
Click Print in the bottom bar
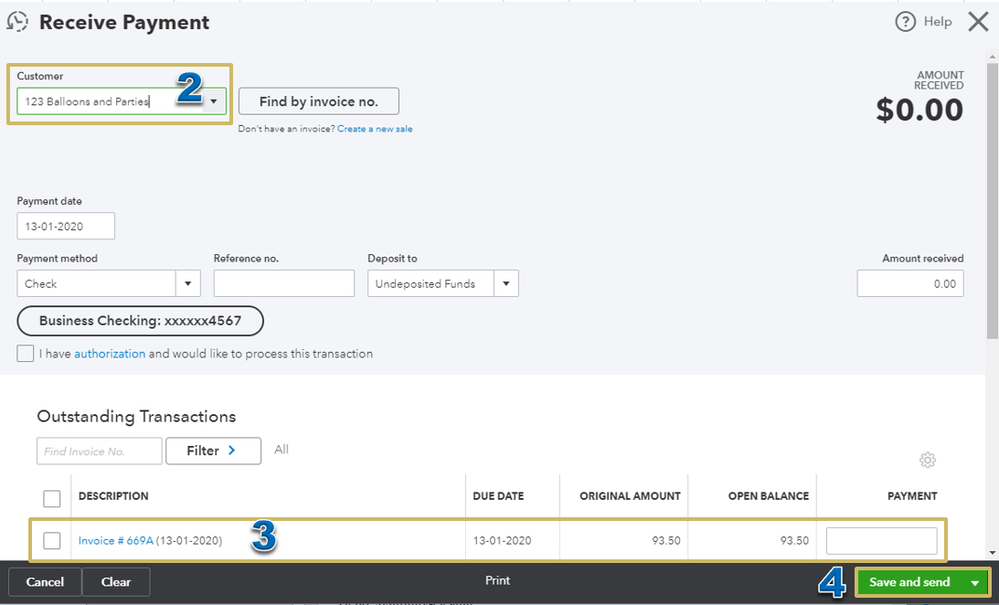[x=498, y=581]
